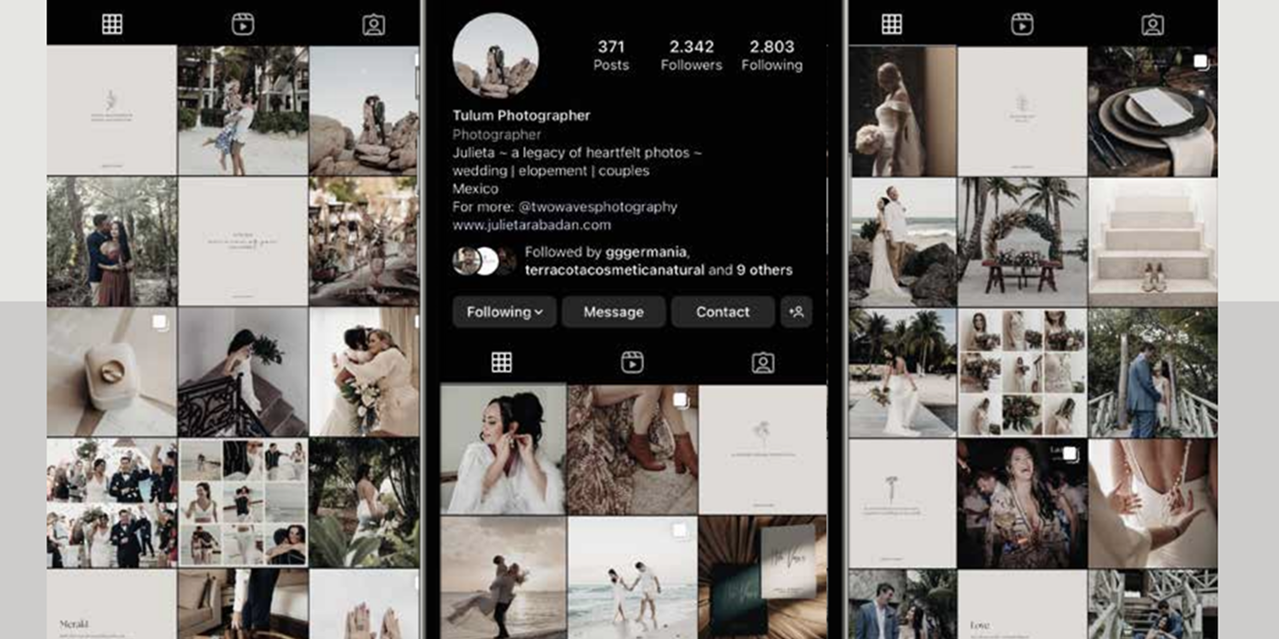Open the 2.803 Following list
The width and height of the screenshot is (1279, 639).
click(x=771, y=55)
